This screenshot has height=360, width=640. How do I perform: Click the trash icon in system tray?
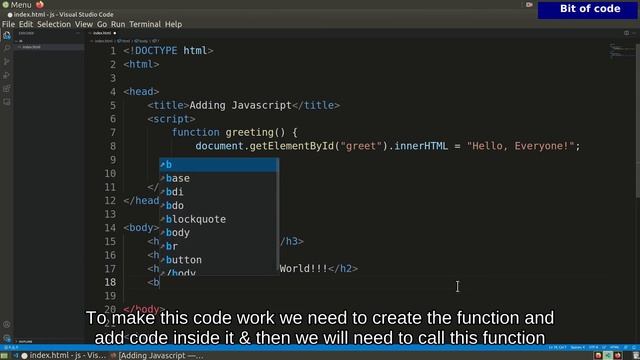(x=635, y=356)
